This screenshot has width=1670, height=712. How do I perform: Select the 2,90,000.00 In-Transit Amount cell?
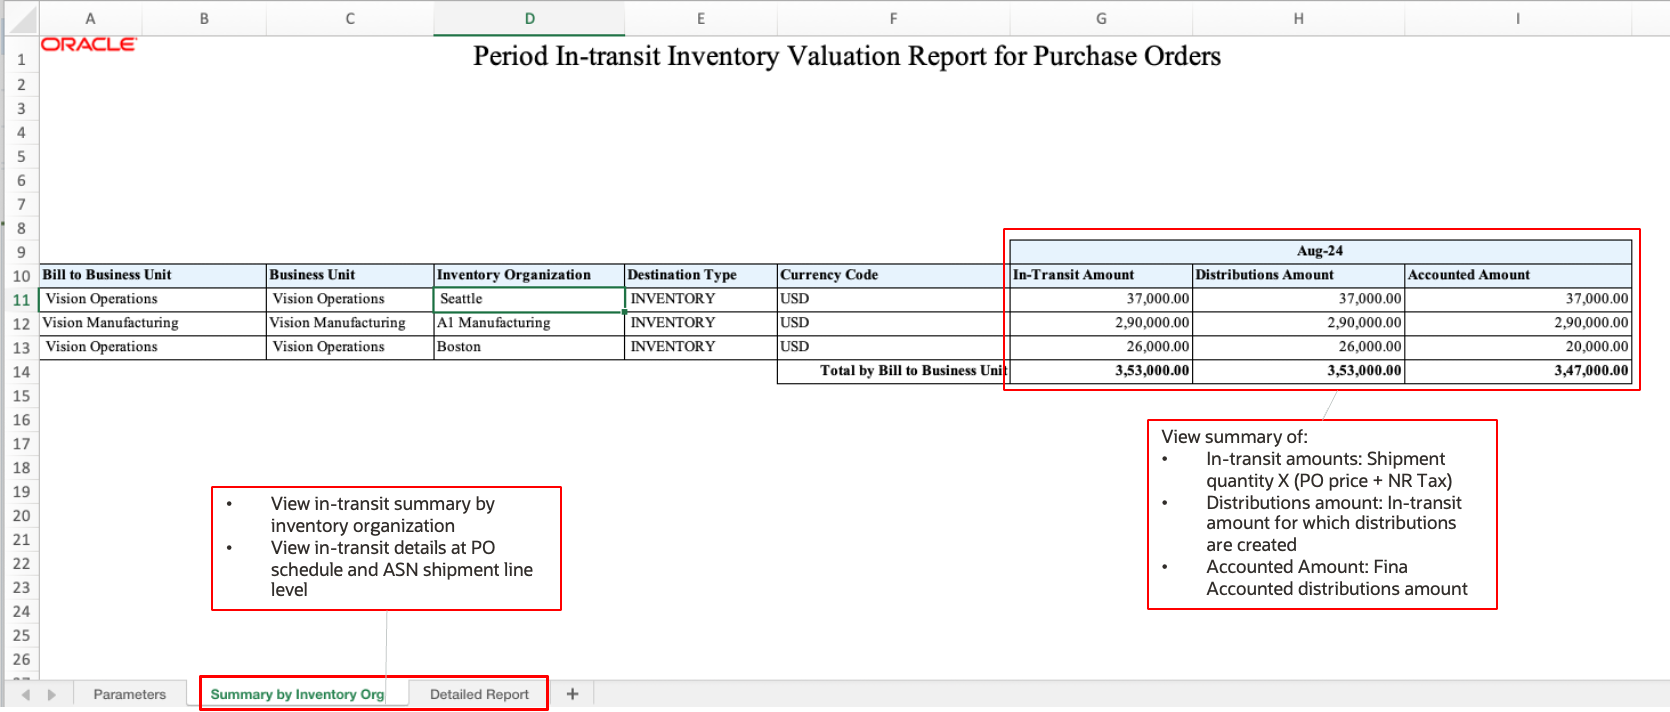tap(1101, 323)
